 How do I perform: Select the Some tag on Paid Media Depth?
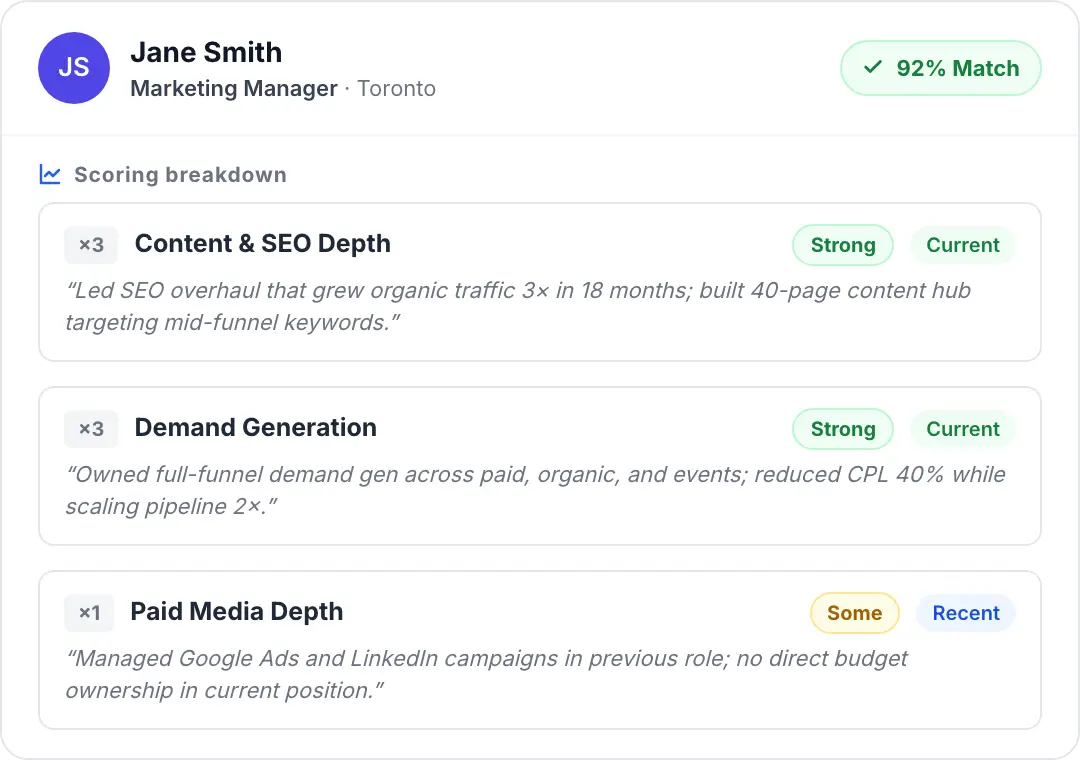coord(854,613)
